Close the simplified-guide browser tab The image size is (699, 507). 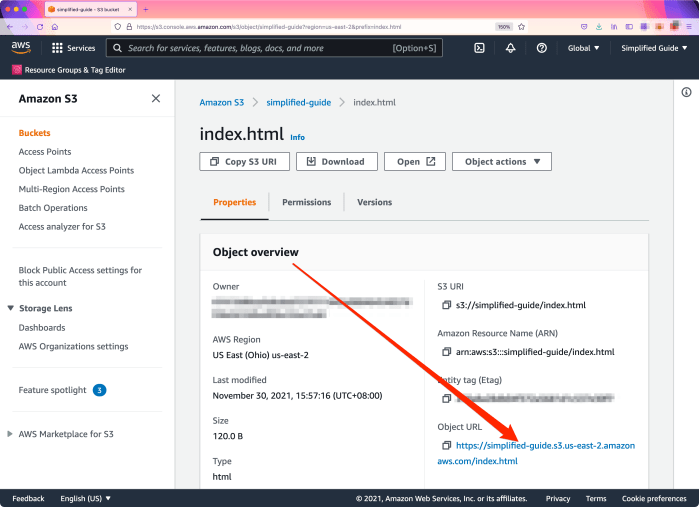(x=130, y=9)
